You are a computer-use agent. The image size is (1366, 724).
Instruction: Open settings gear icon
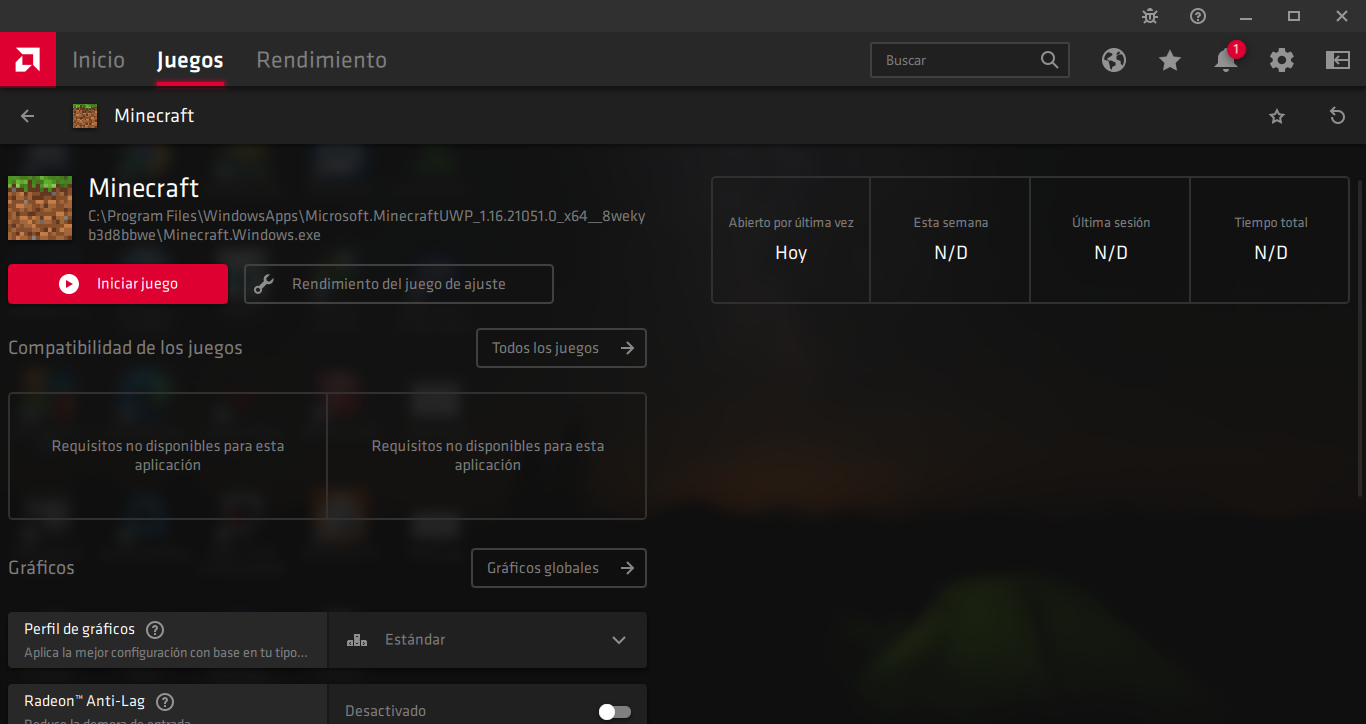coord(1282,60)
